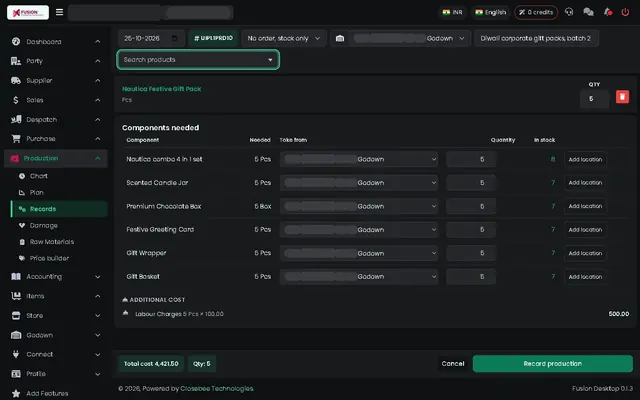Click the Accounting book icon
The height and width of the screenshot is (400, 640).
point(16,276)
